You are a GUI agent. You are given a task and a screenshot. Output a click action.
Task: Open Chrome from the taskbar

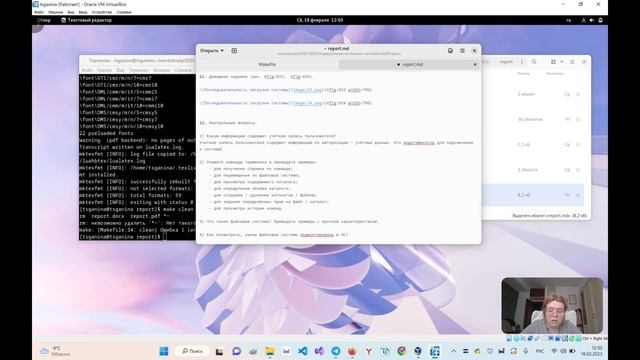point(402,351)
